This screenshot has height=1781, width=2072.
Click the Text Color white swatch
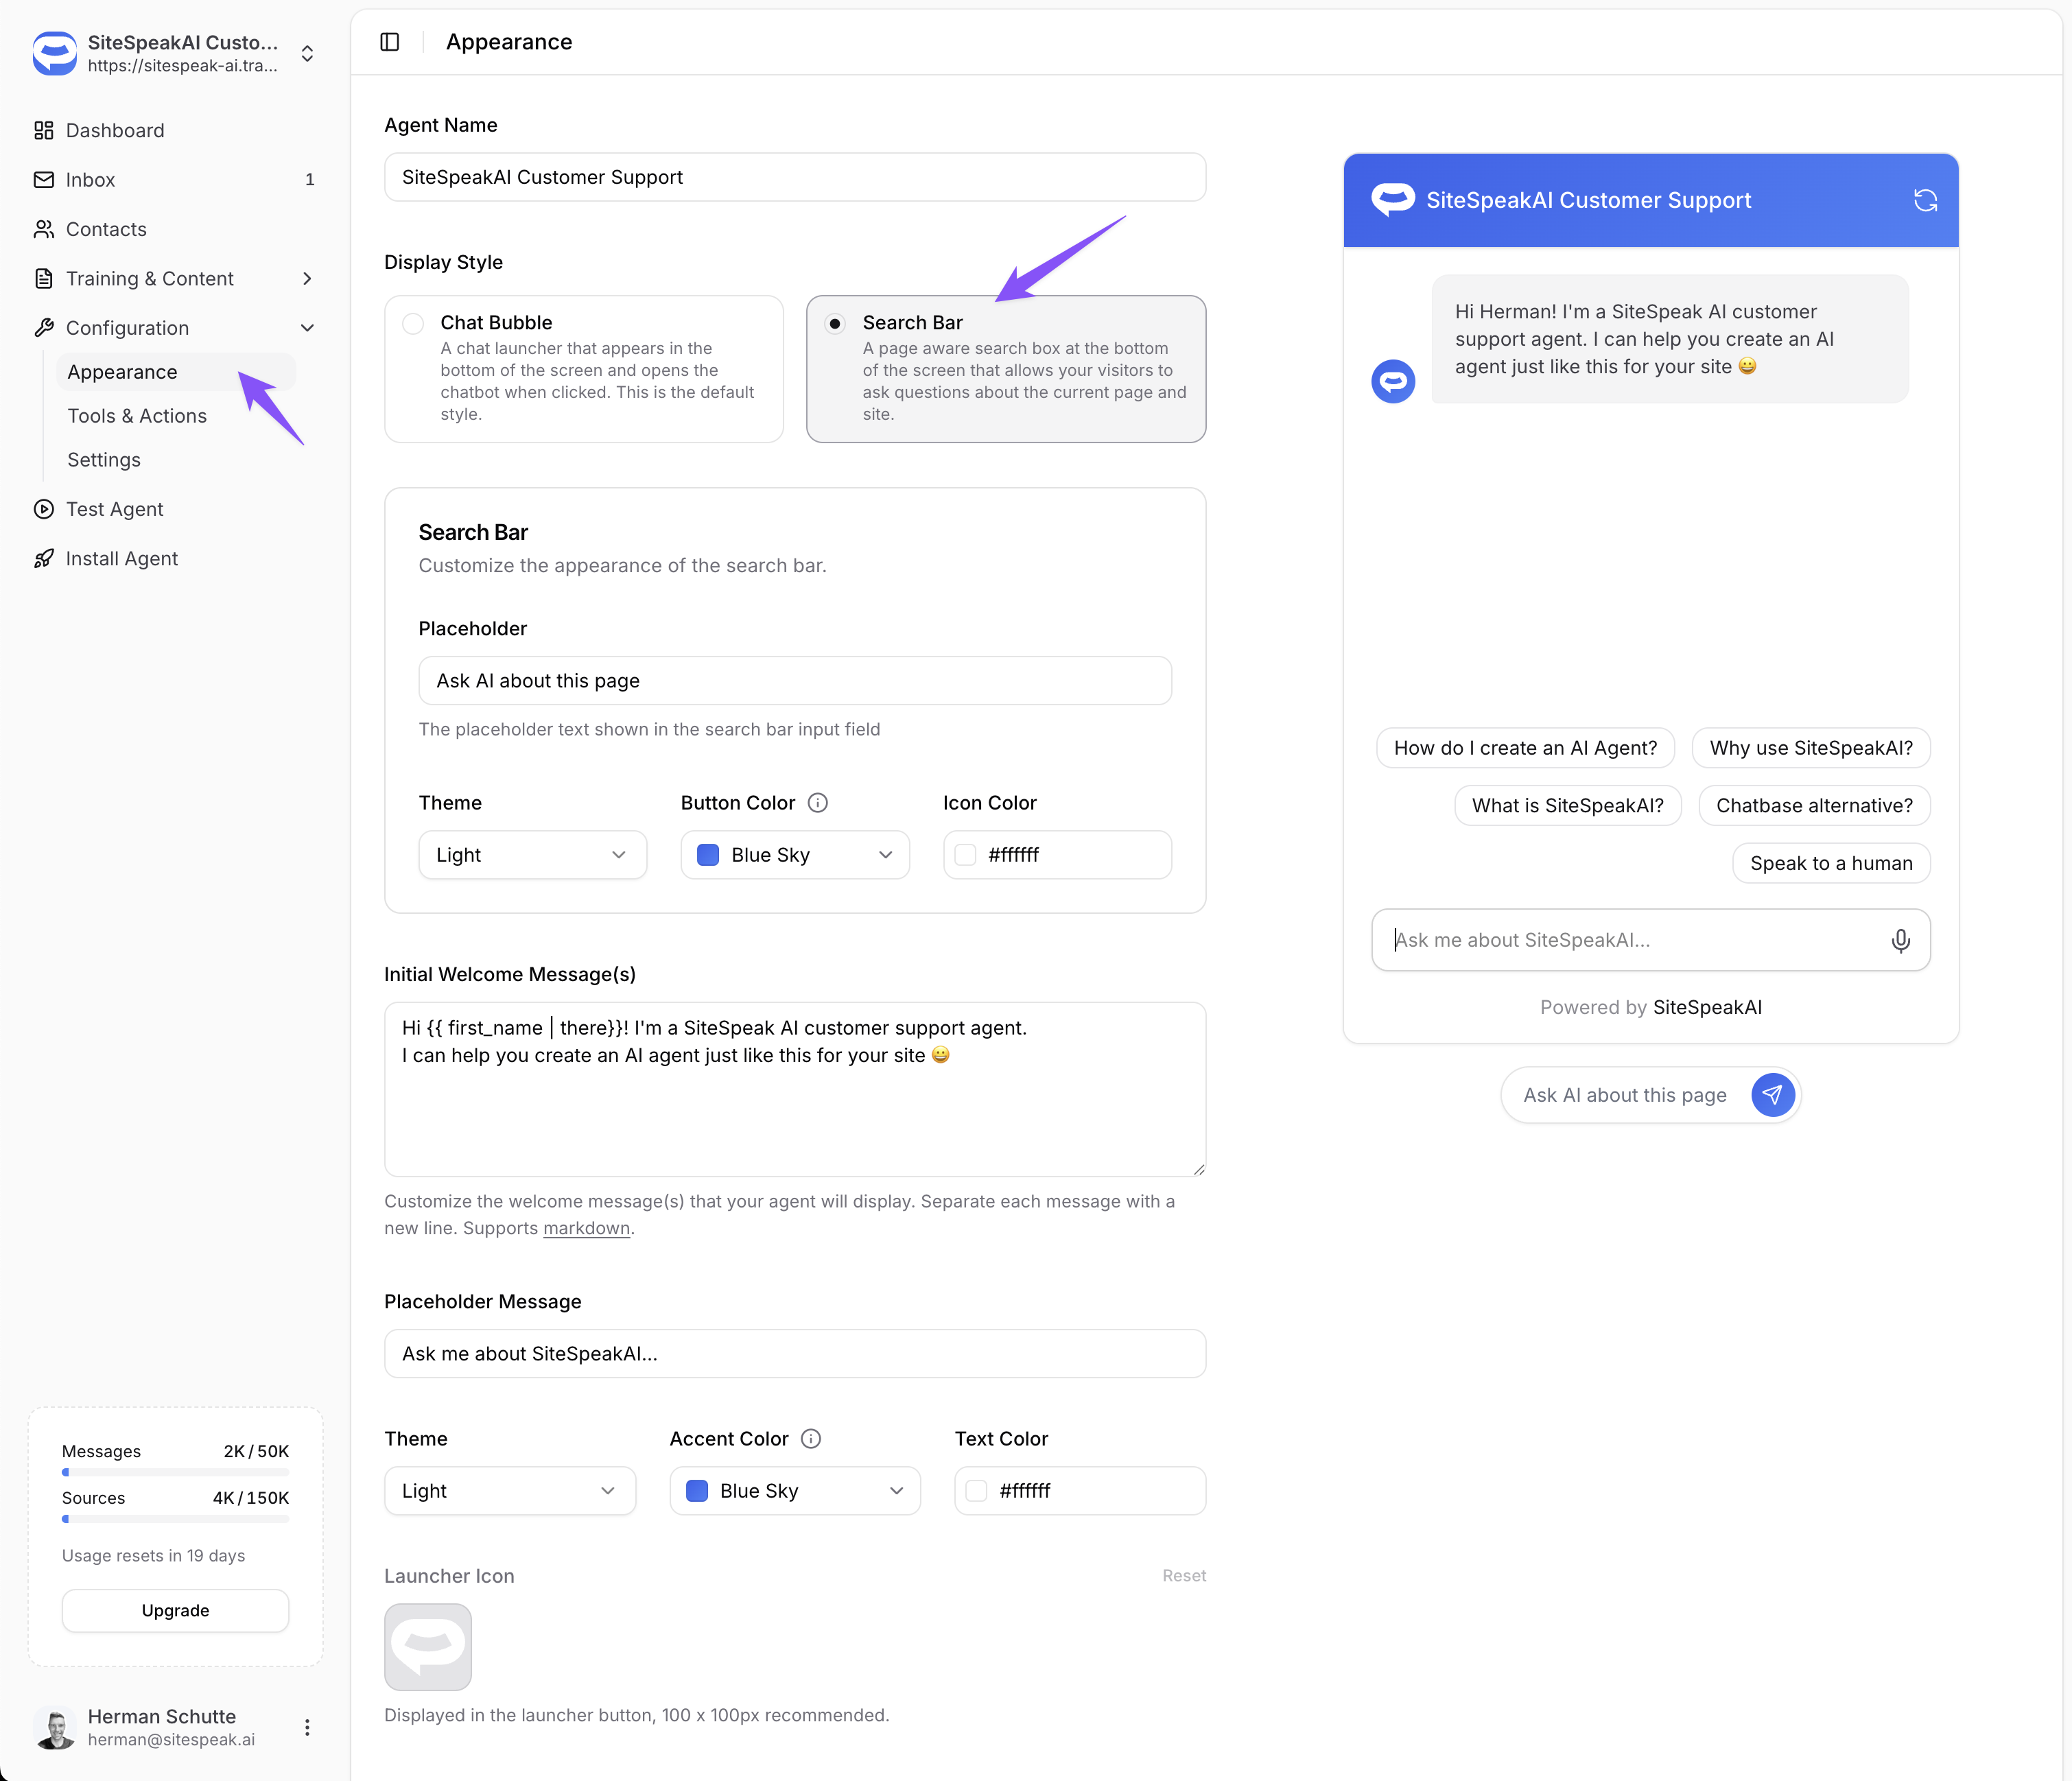point(977,1491)
